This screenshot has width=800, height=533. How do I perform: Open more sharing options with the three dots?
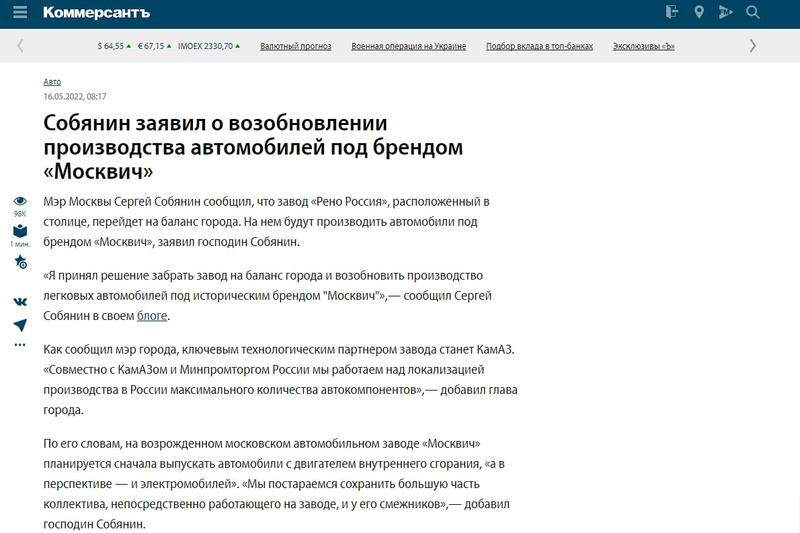click(20, 345)
